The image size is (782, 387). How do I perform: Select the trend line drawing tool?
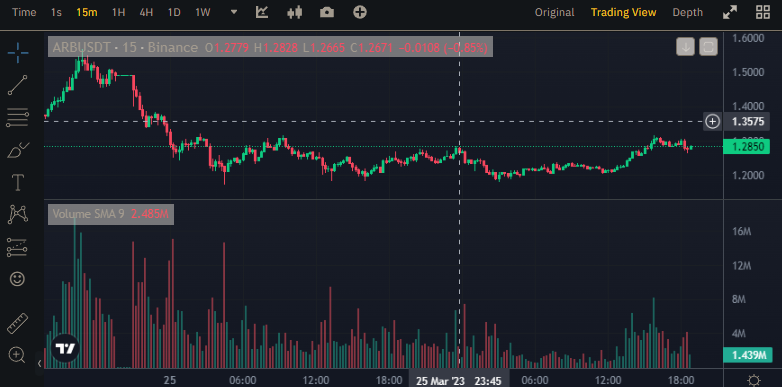[18, 85]
